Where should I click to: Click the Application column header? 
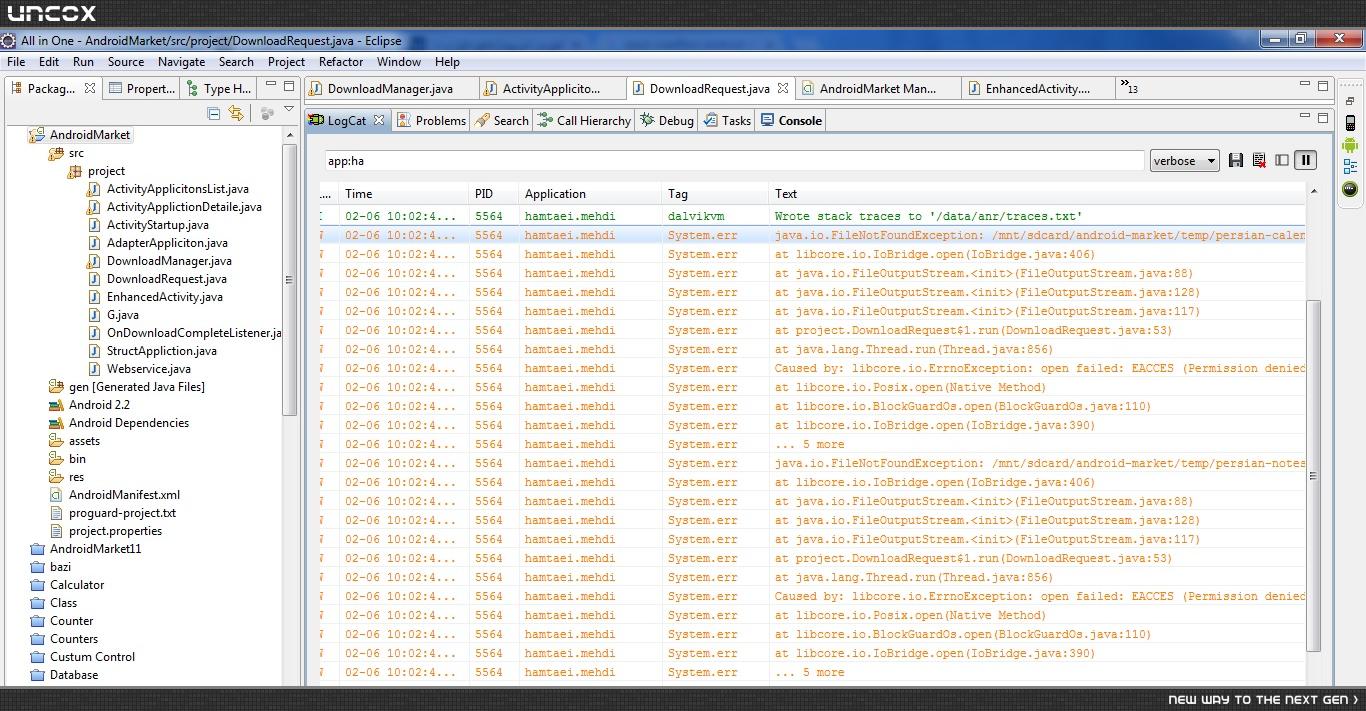pos(591,194)
